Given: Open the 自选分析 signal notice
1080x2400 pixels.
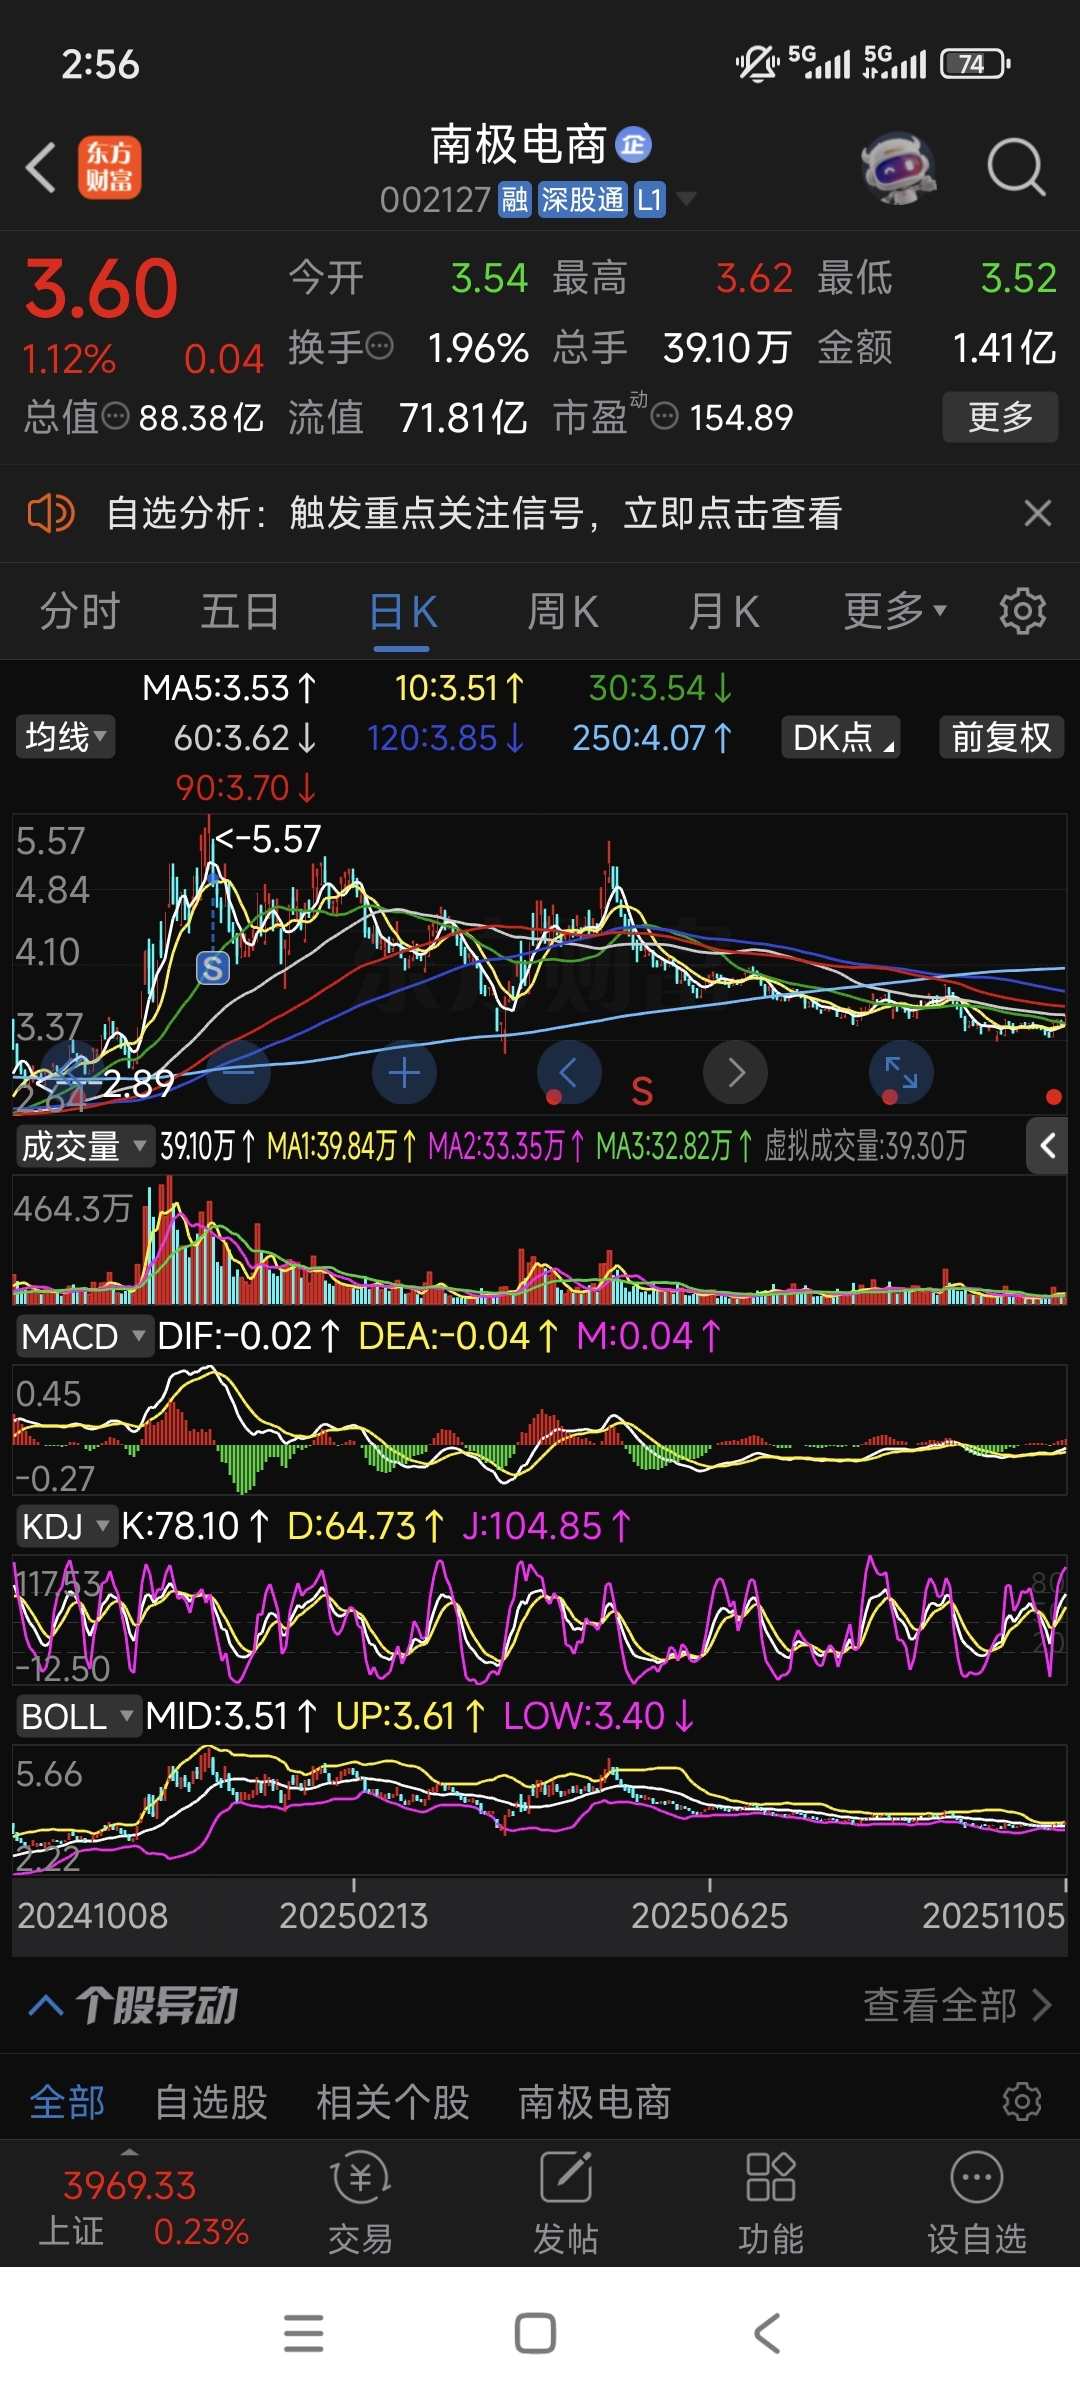Looking at the screenshot, I should pyautogui.click(x=474, y=513).
